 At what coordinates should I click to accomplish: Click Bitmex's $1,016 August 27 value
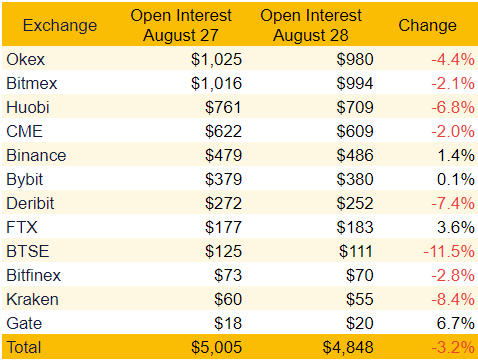pos(216,83)
